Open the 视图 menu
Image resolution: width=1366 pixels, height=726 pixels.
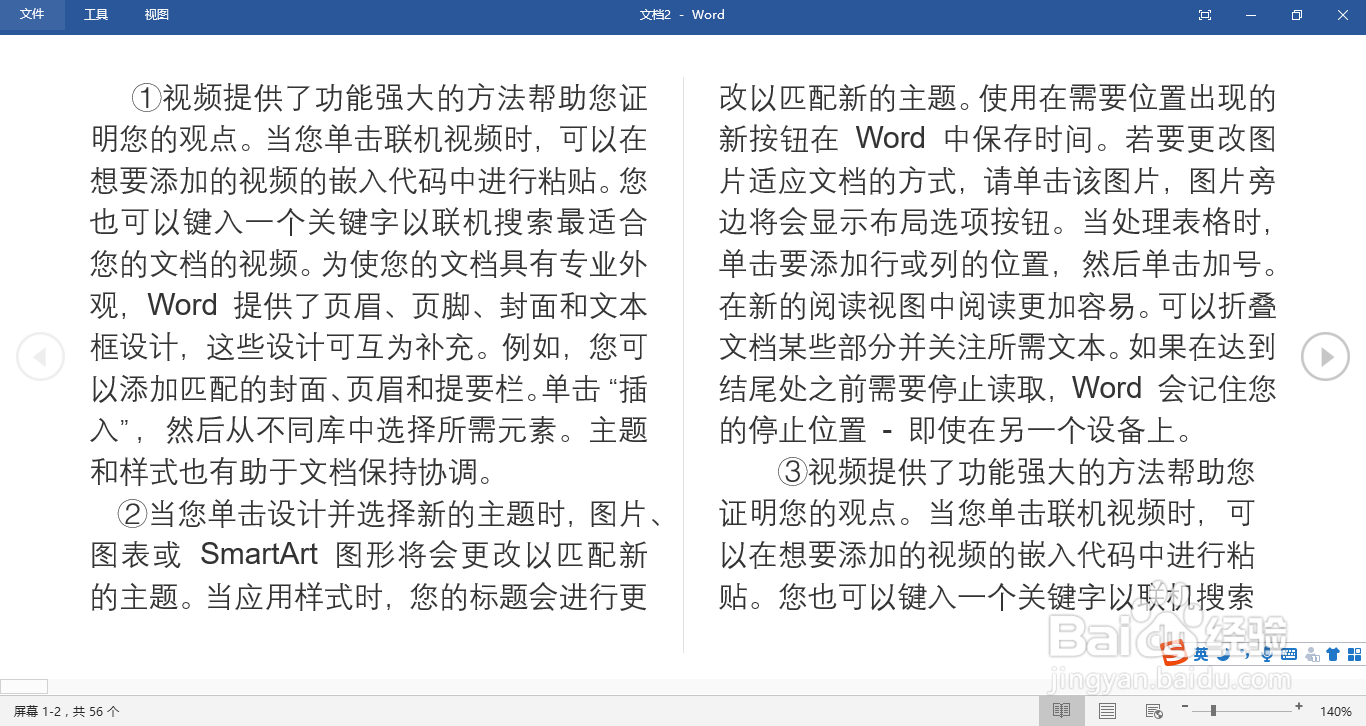(x=157, y=15)
